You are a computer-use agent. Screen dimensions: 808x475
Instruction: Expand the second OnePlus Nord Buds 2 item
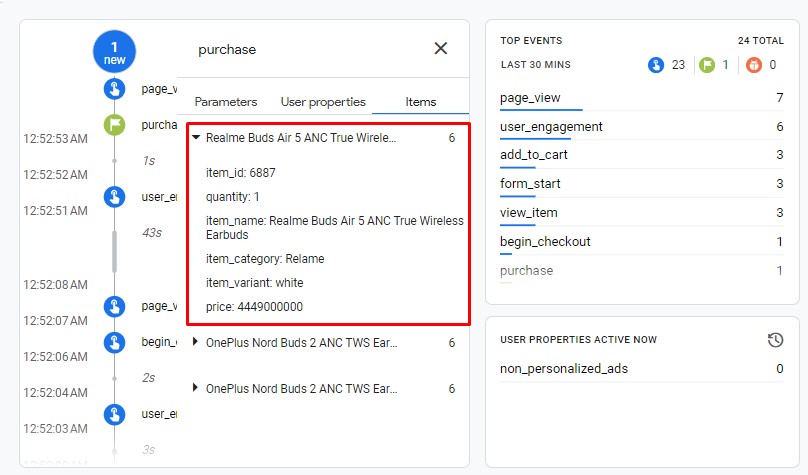click(196, 388)
